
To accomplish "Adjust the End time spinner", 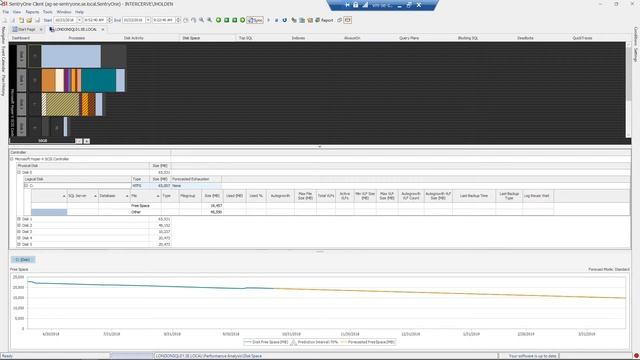I will pyautogui.click(x=178, y=20).
